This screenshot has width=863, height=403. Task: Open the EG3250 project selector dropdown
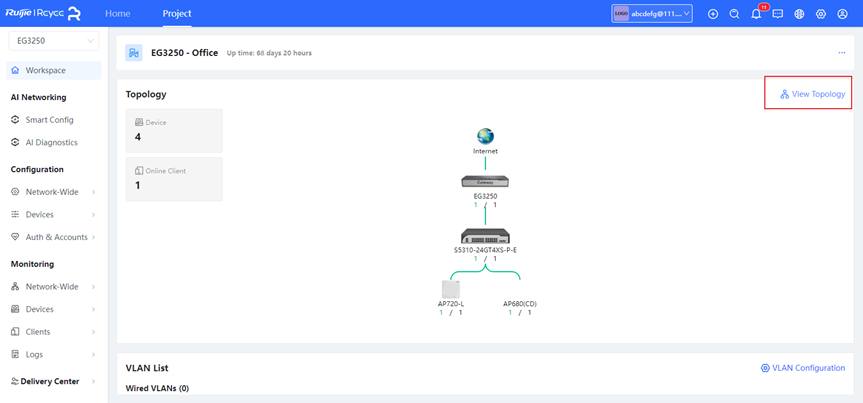54,41
